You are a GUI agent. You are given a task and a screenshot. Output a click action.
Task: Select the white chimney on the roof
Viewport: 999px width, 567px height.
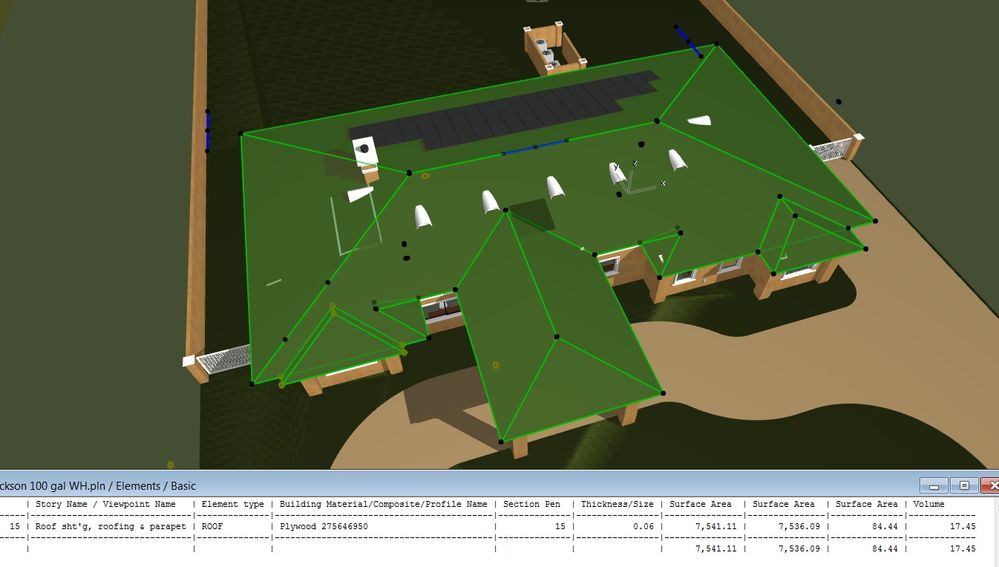coord(366,154)
